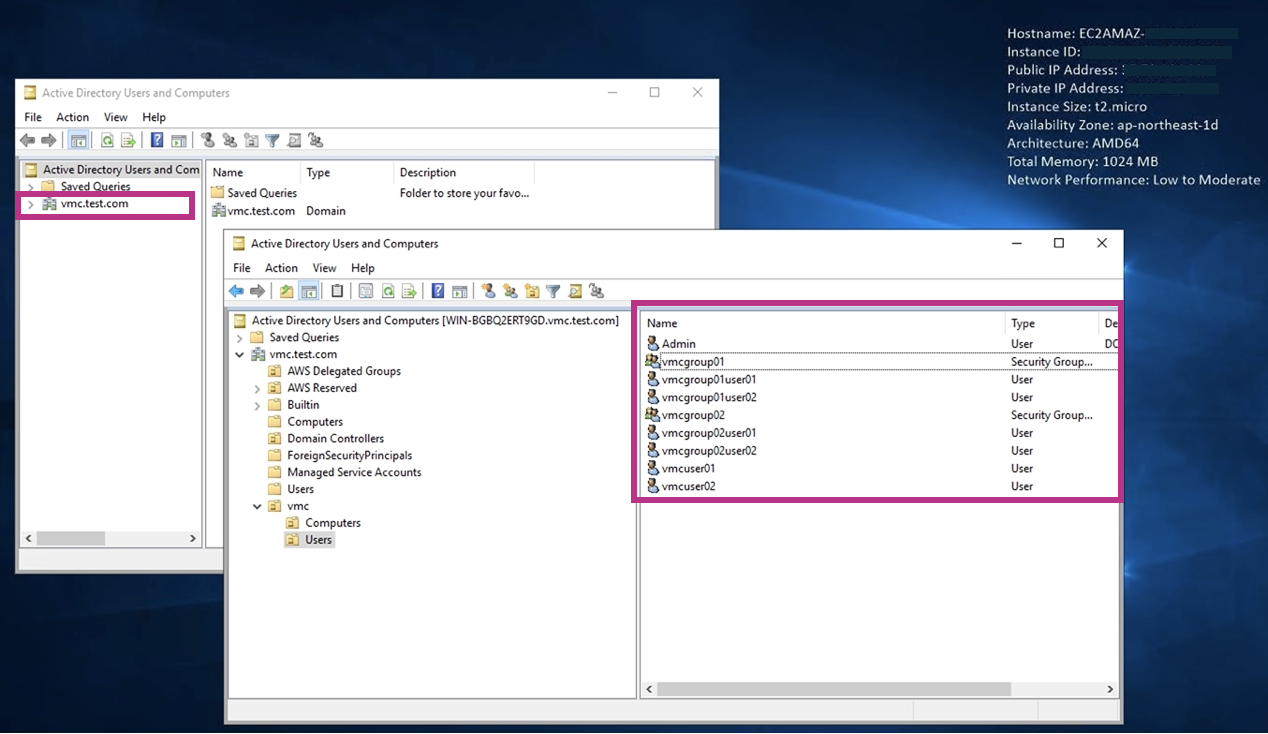The width and height of the screenshot is (1268, 734).
Task: Select vmcuser02 user row
Action: coord(880,486)
